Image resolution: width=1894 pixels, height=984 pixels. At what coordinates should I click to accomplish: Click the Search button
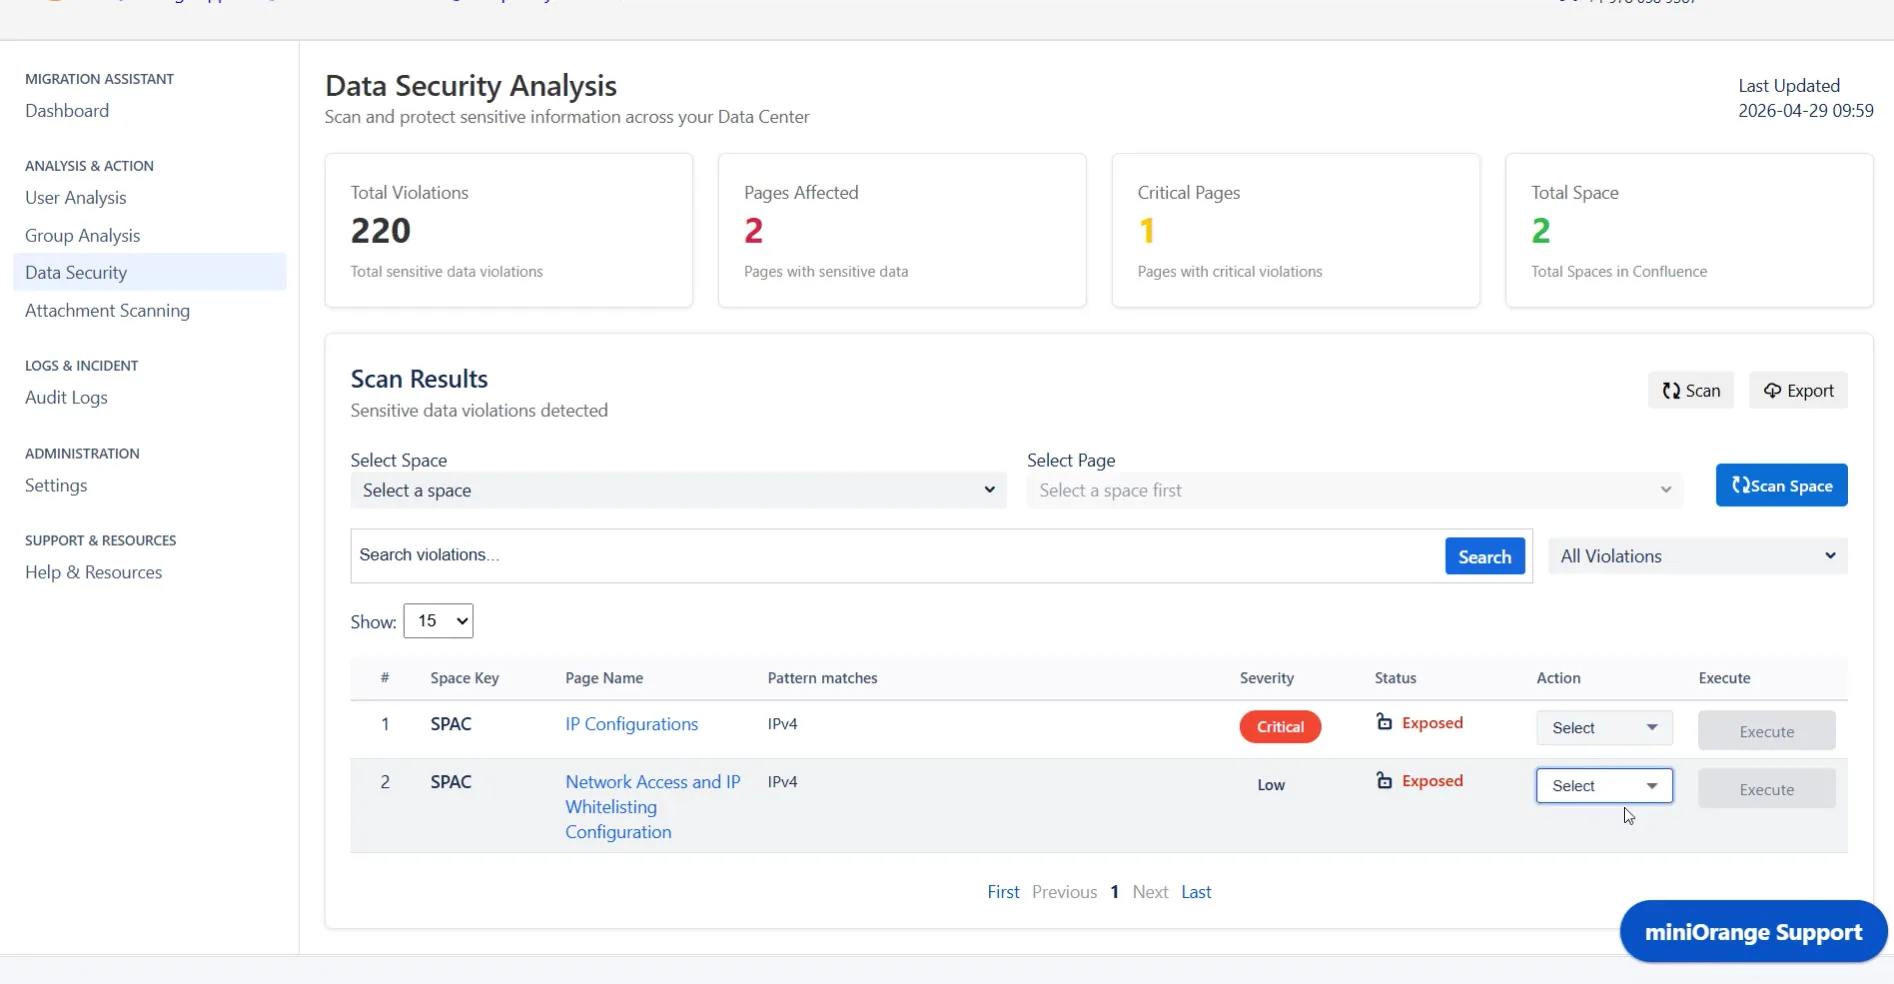click(1485, 556)
